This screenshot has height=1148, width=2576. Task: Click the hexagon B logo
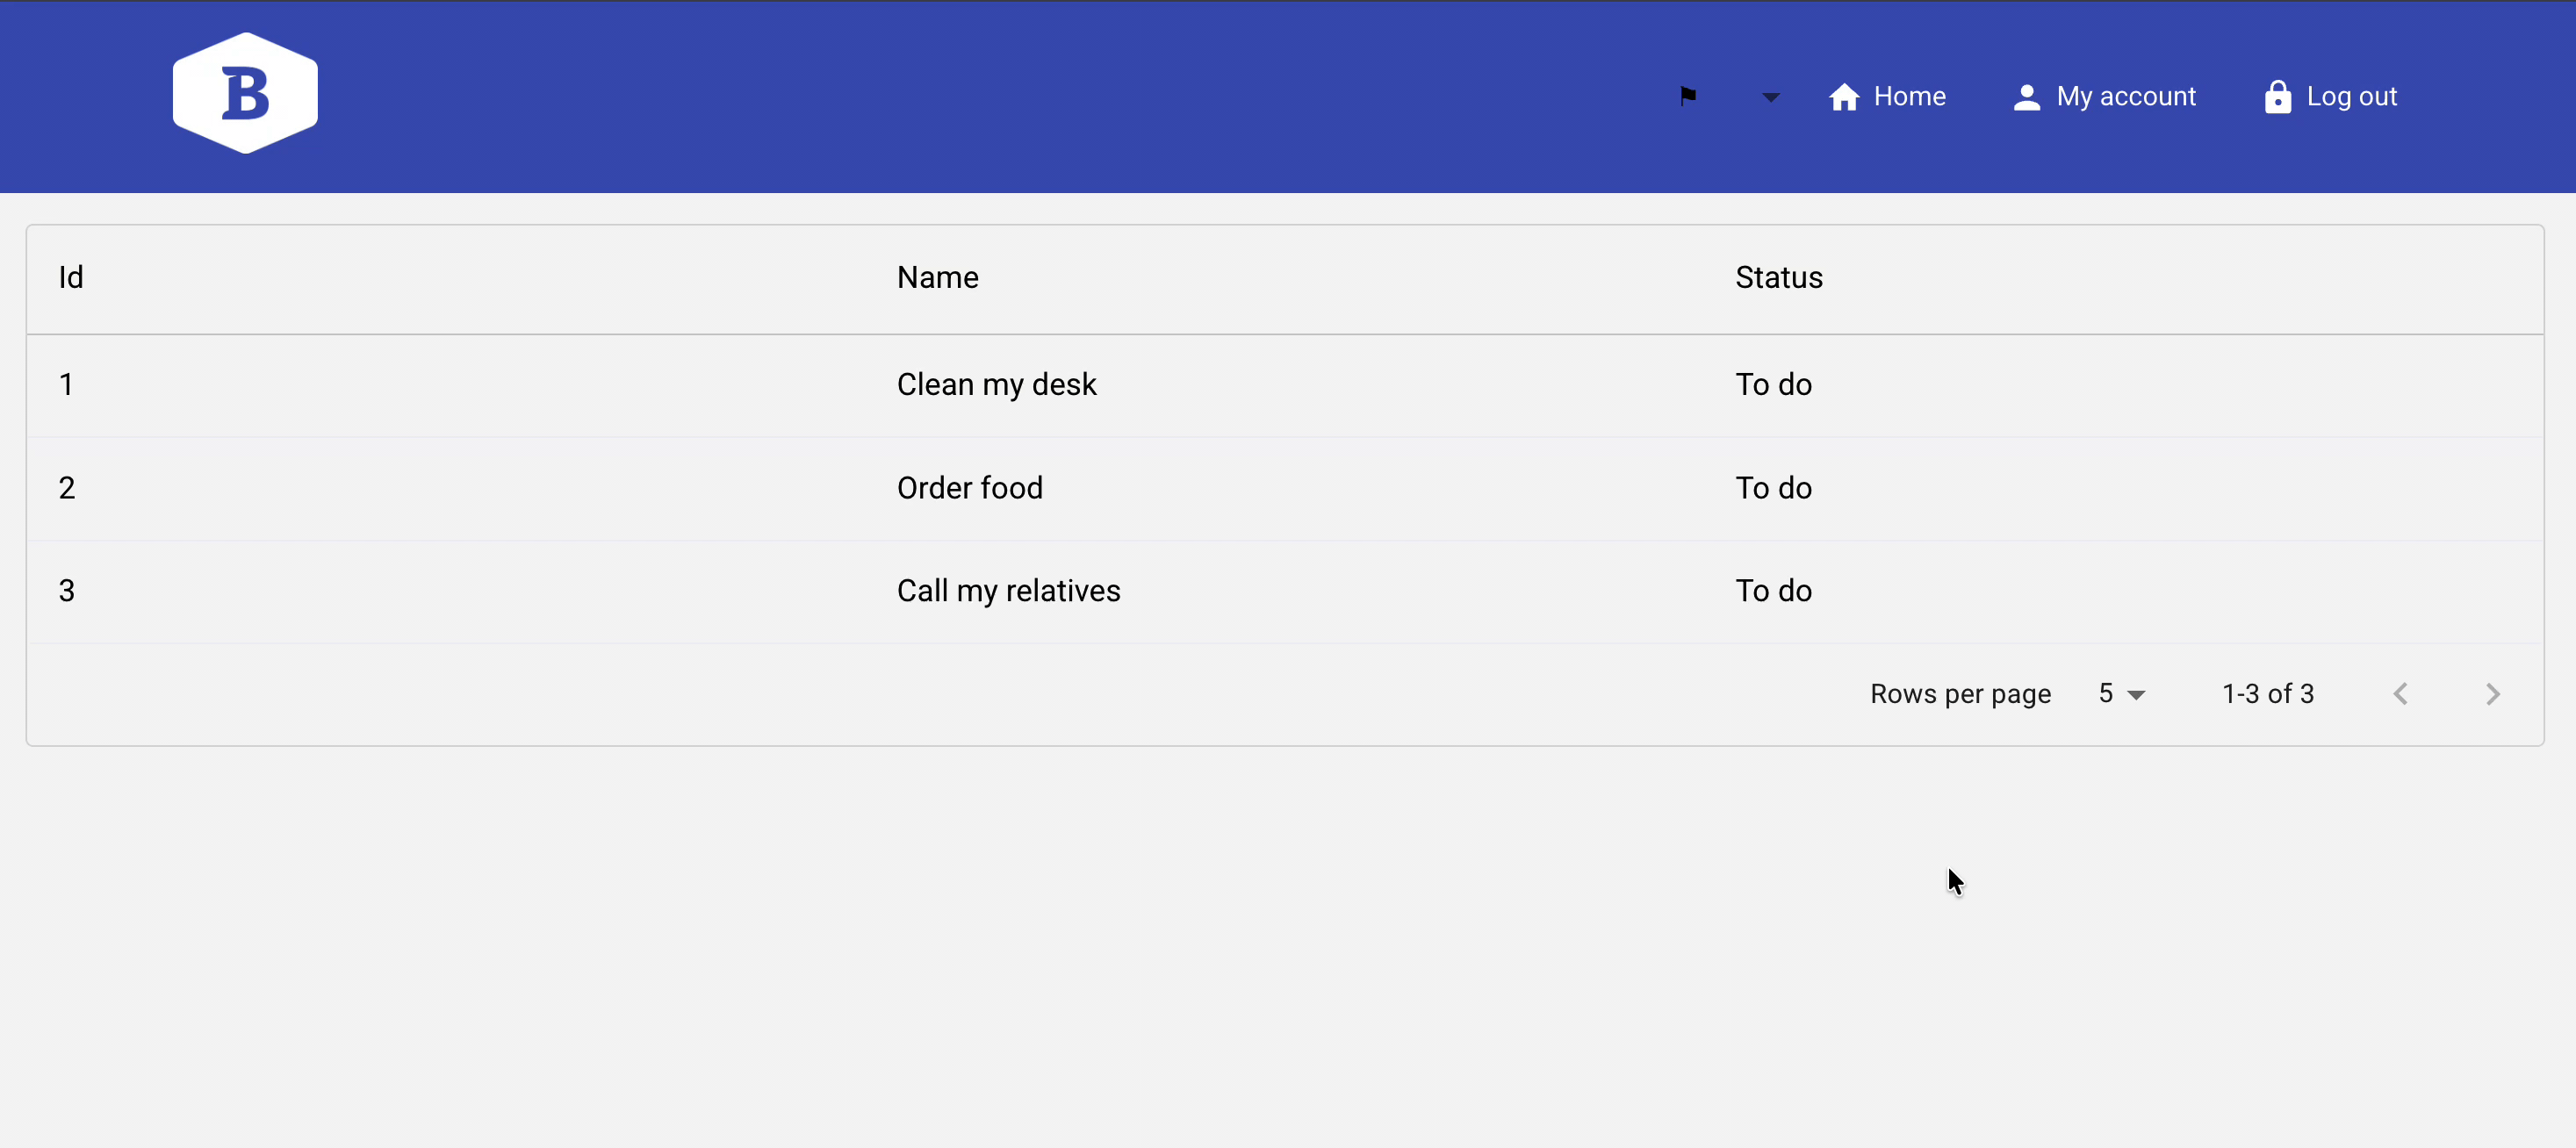coord(245,94)
